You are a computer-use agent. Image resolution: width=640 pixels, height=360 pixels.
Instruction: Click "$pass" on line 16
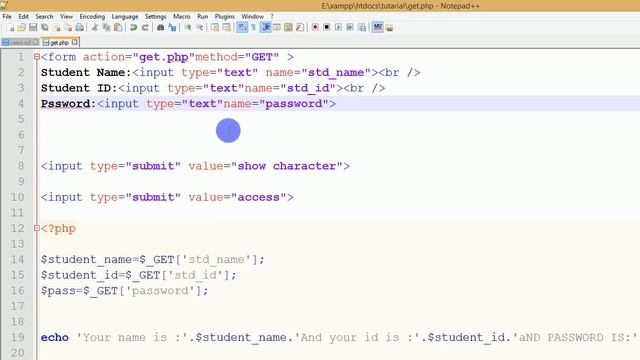[58, 291]
